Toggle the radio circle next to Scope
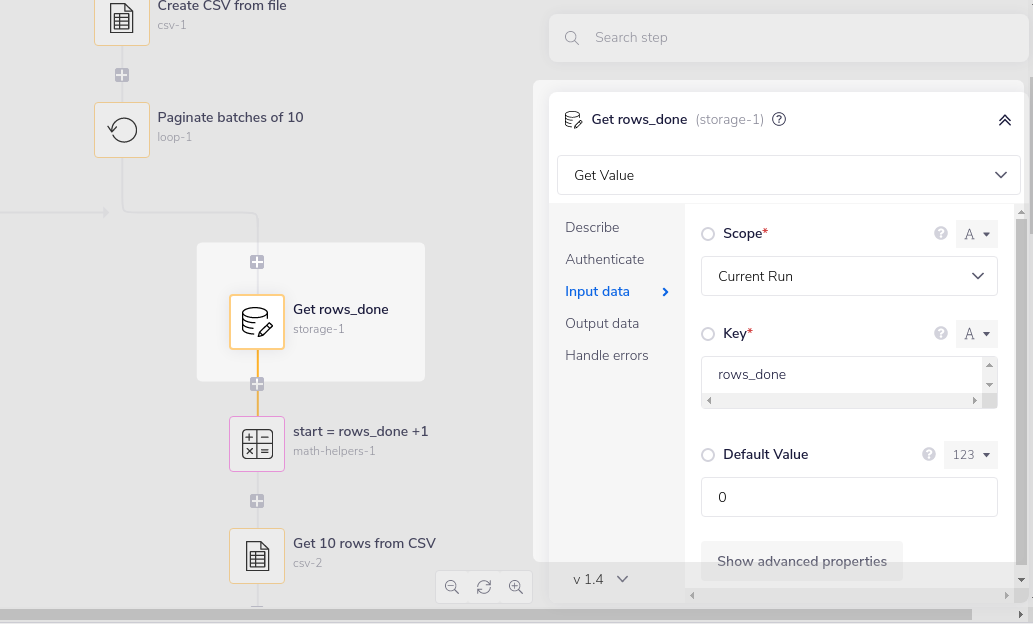Screen dimensions: 1033x624 point(708,233)
